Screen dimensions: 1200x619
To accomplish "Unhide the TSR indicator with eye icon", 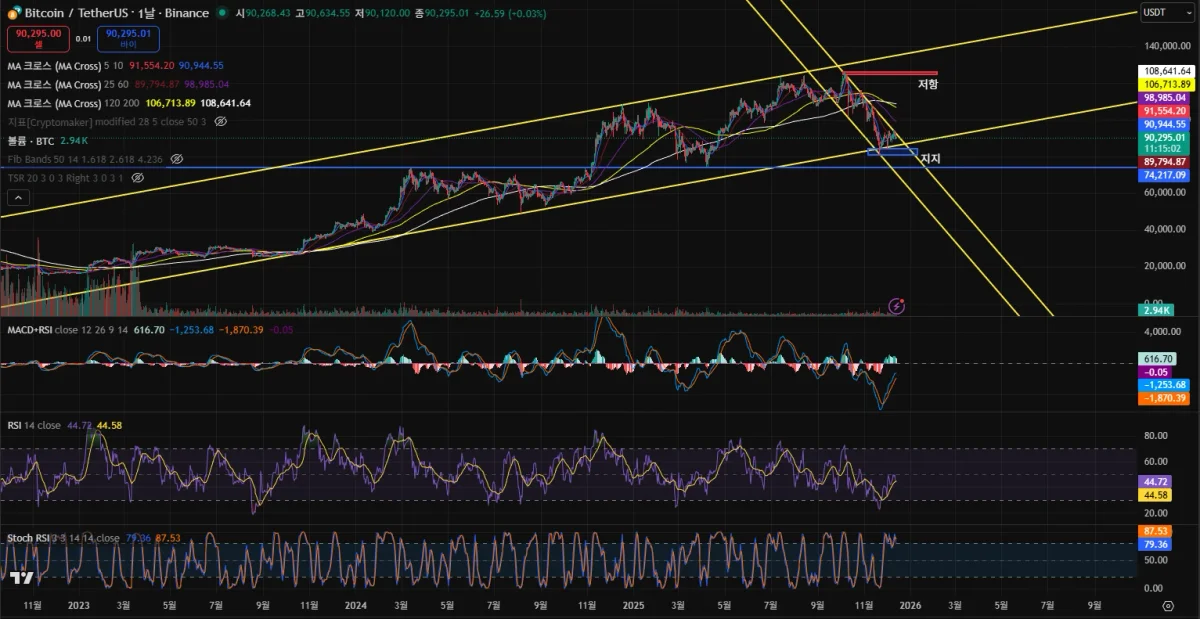I will click(x=137, y=177).
